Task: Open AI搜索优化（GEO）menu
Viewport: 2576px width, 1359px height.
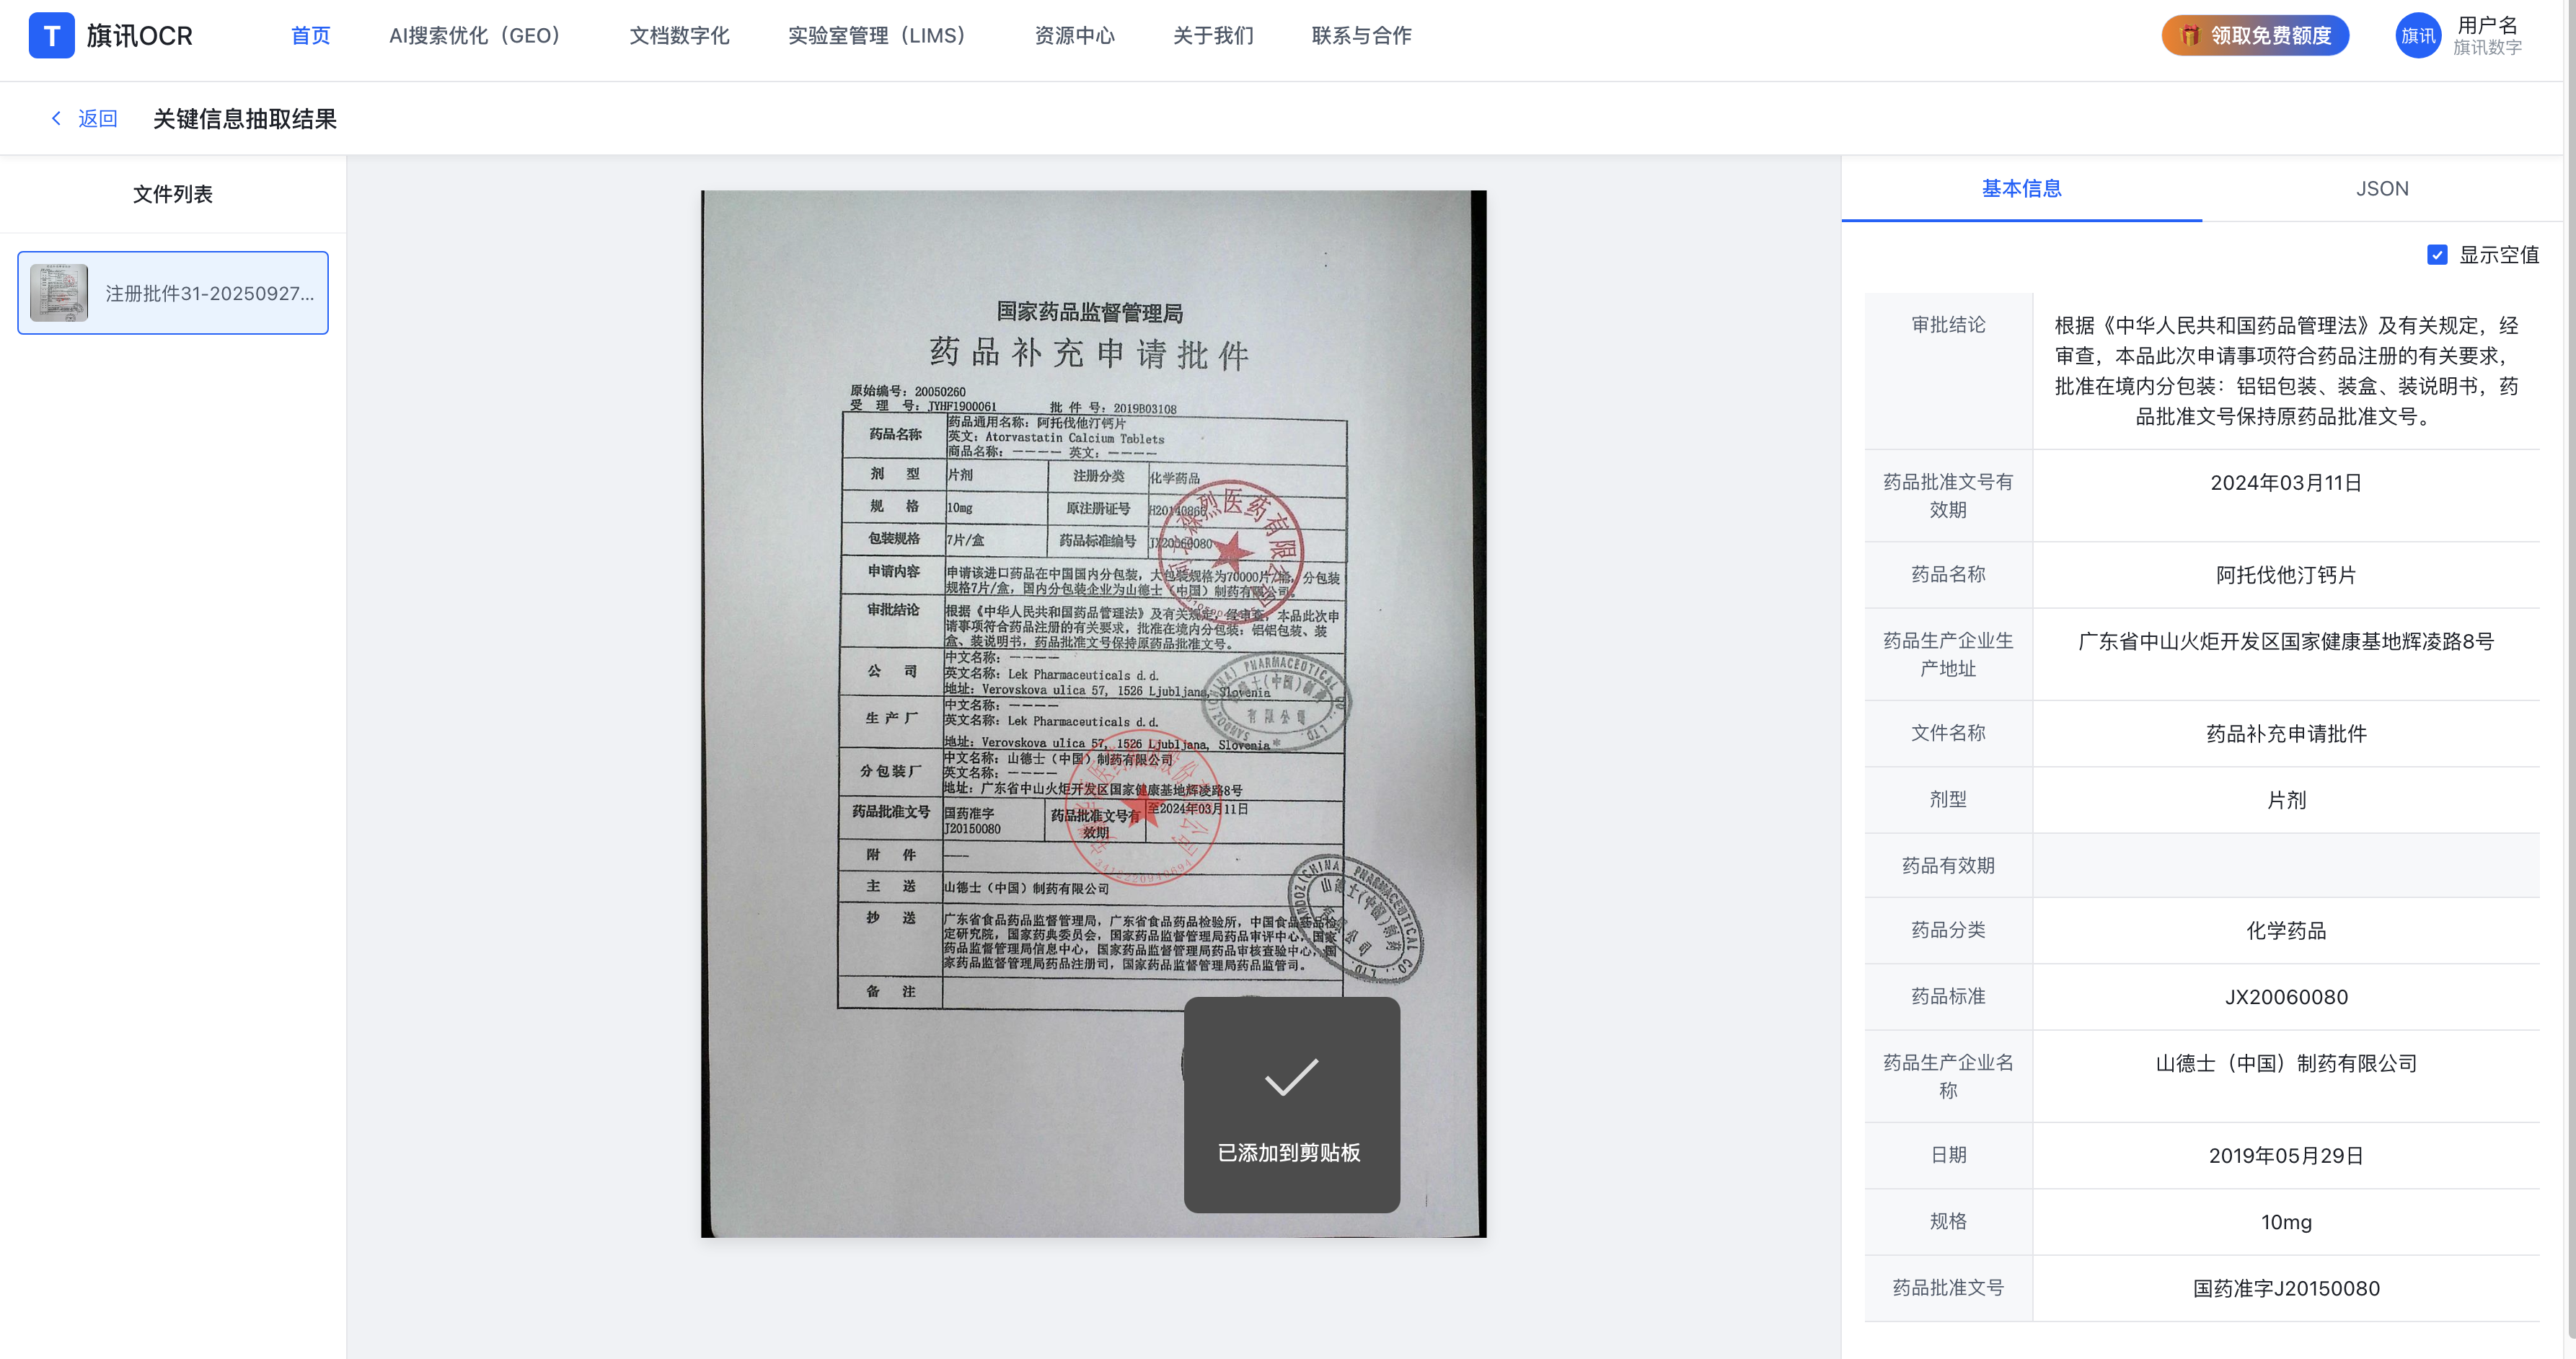Action: (x=474, y=36)
